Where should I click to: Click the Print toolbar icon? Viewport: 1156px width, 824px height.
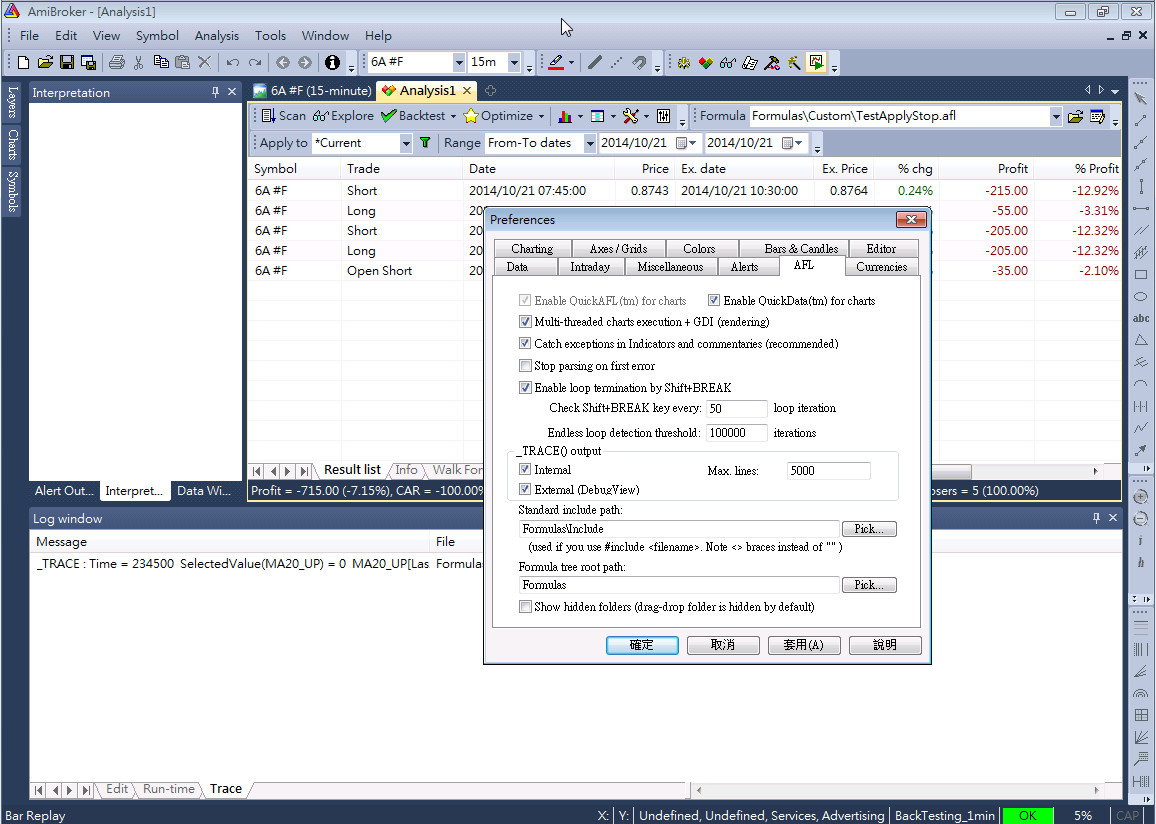pos(116,63)
